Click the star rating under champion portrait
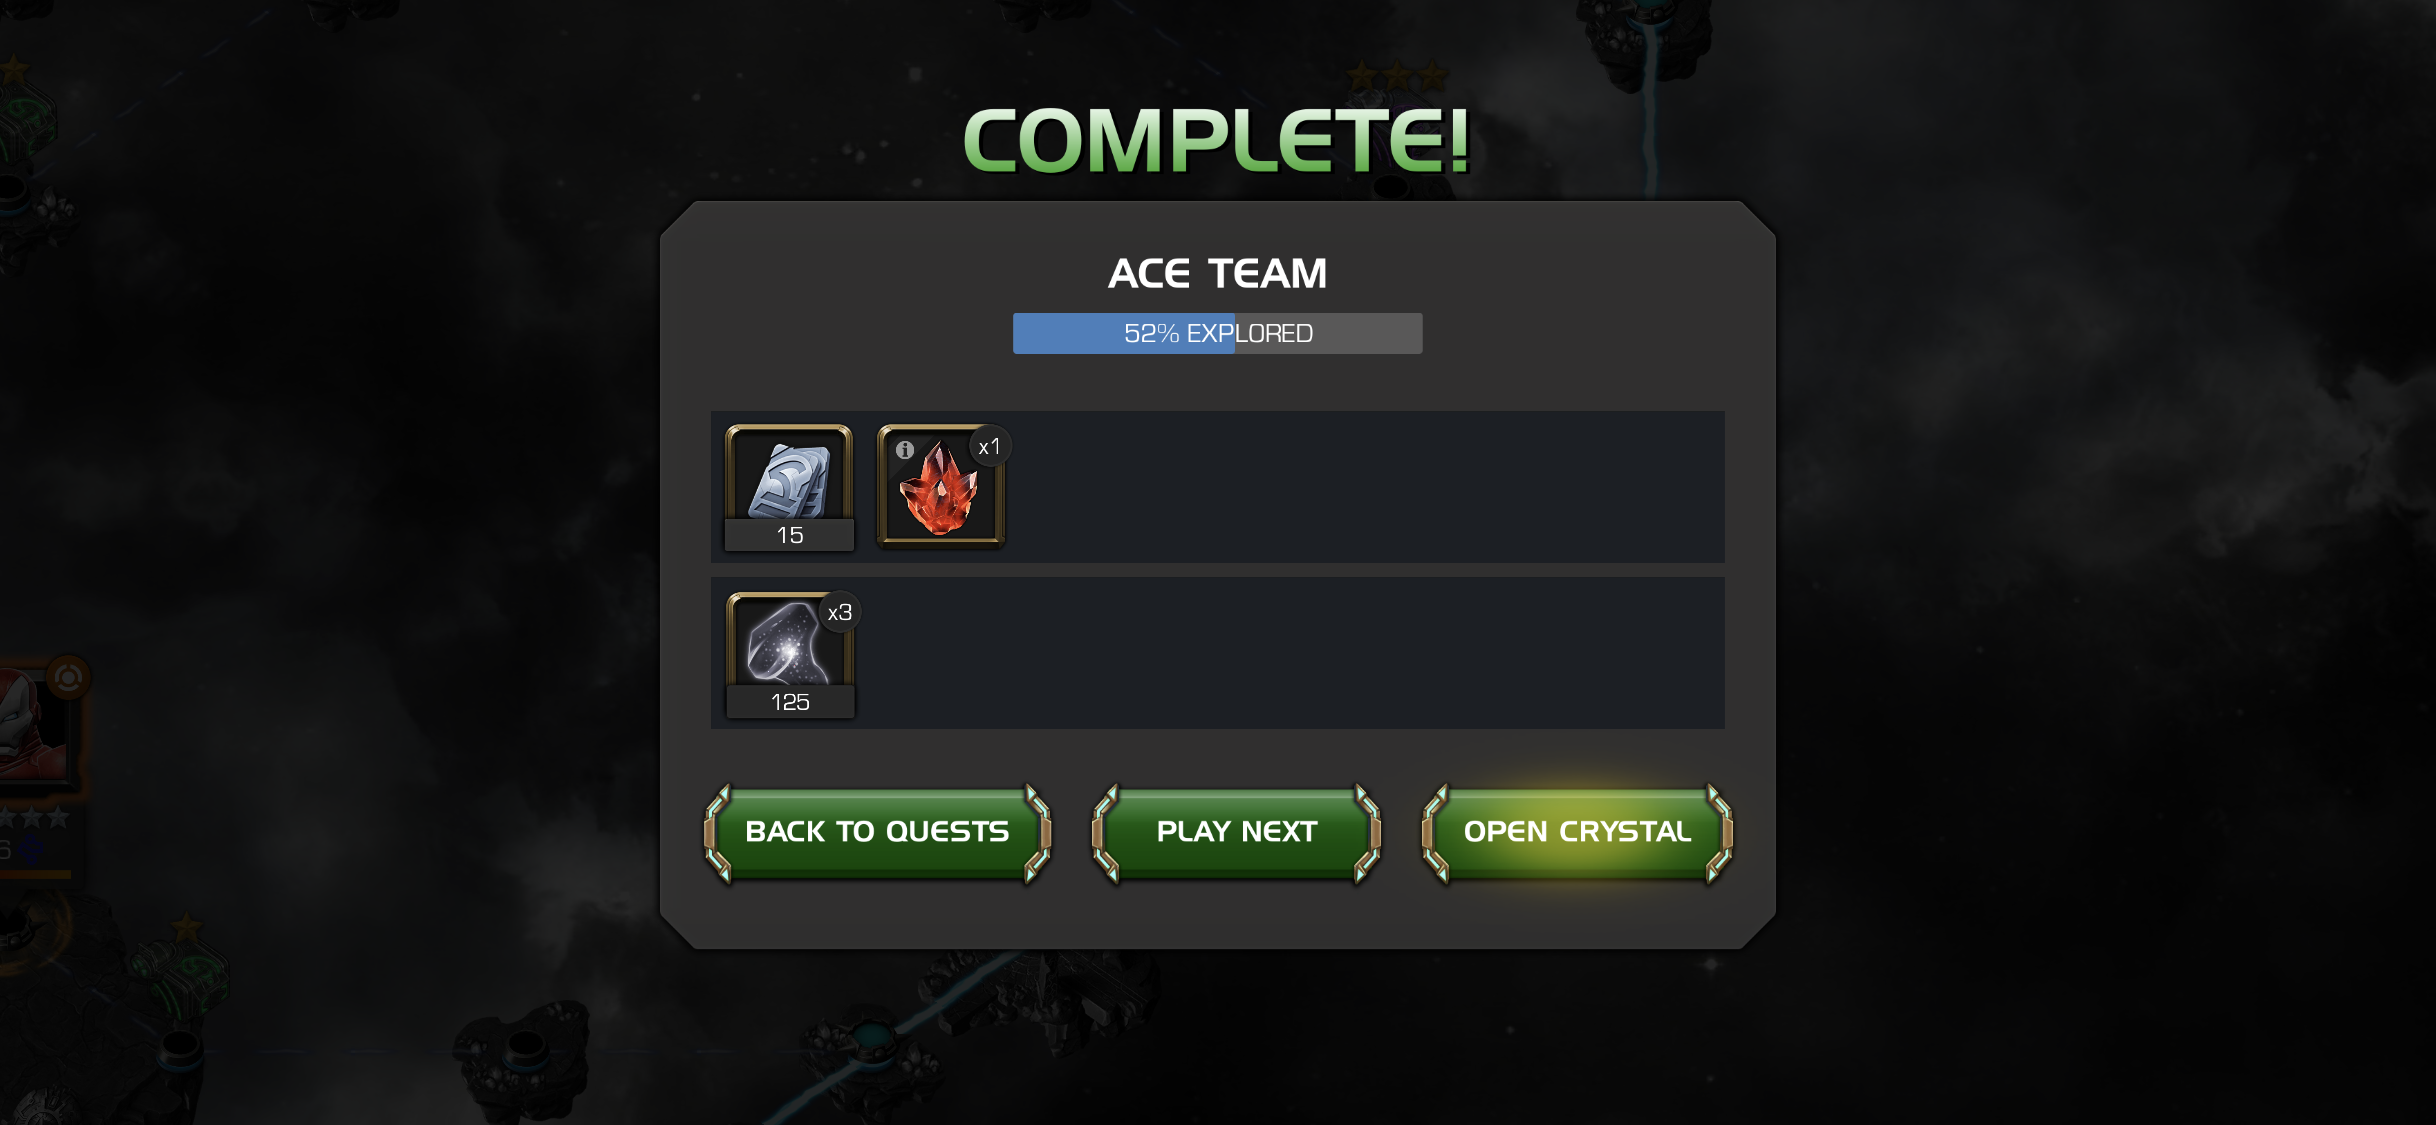The width and height of the screenshot is (2436, 1125). [x=35, y=817]
